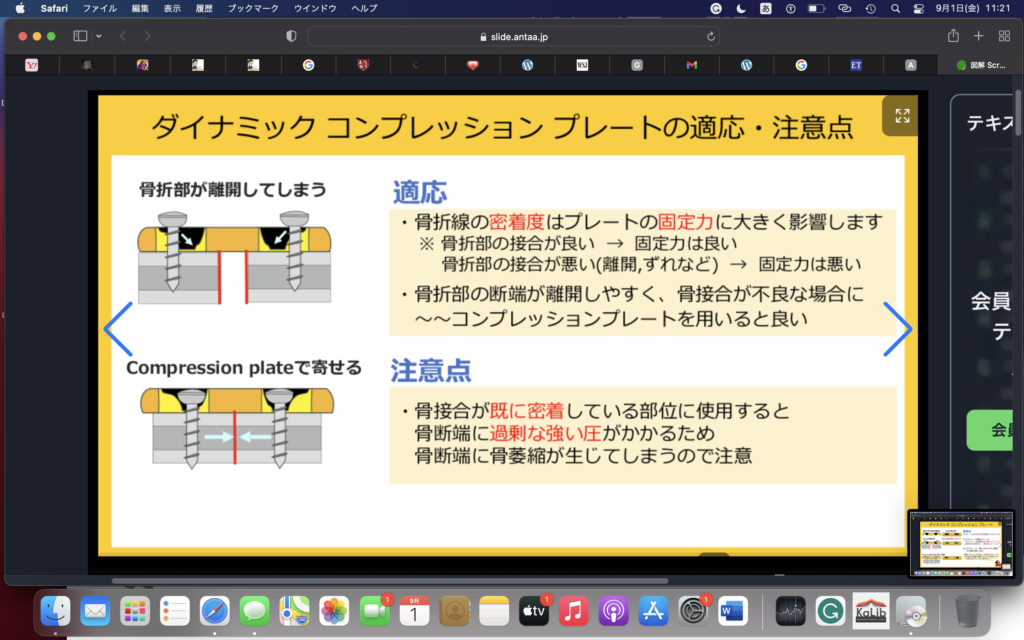
Task: Reload the page in address bar
Action: point(711,36)
